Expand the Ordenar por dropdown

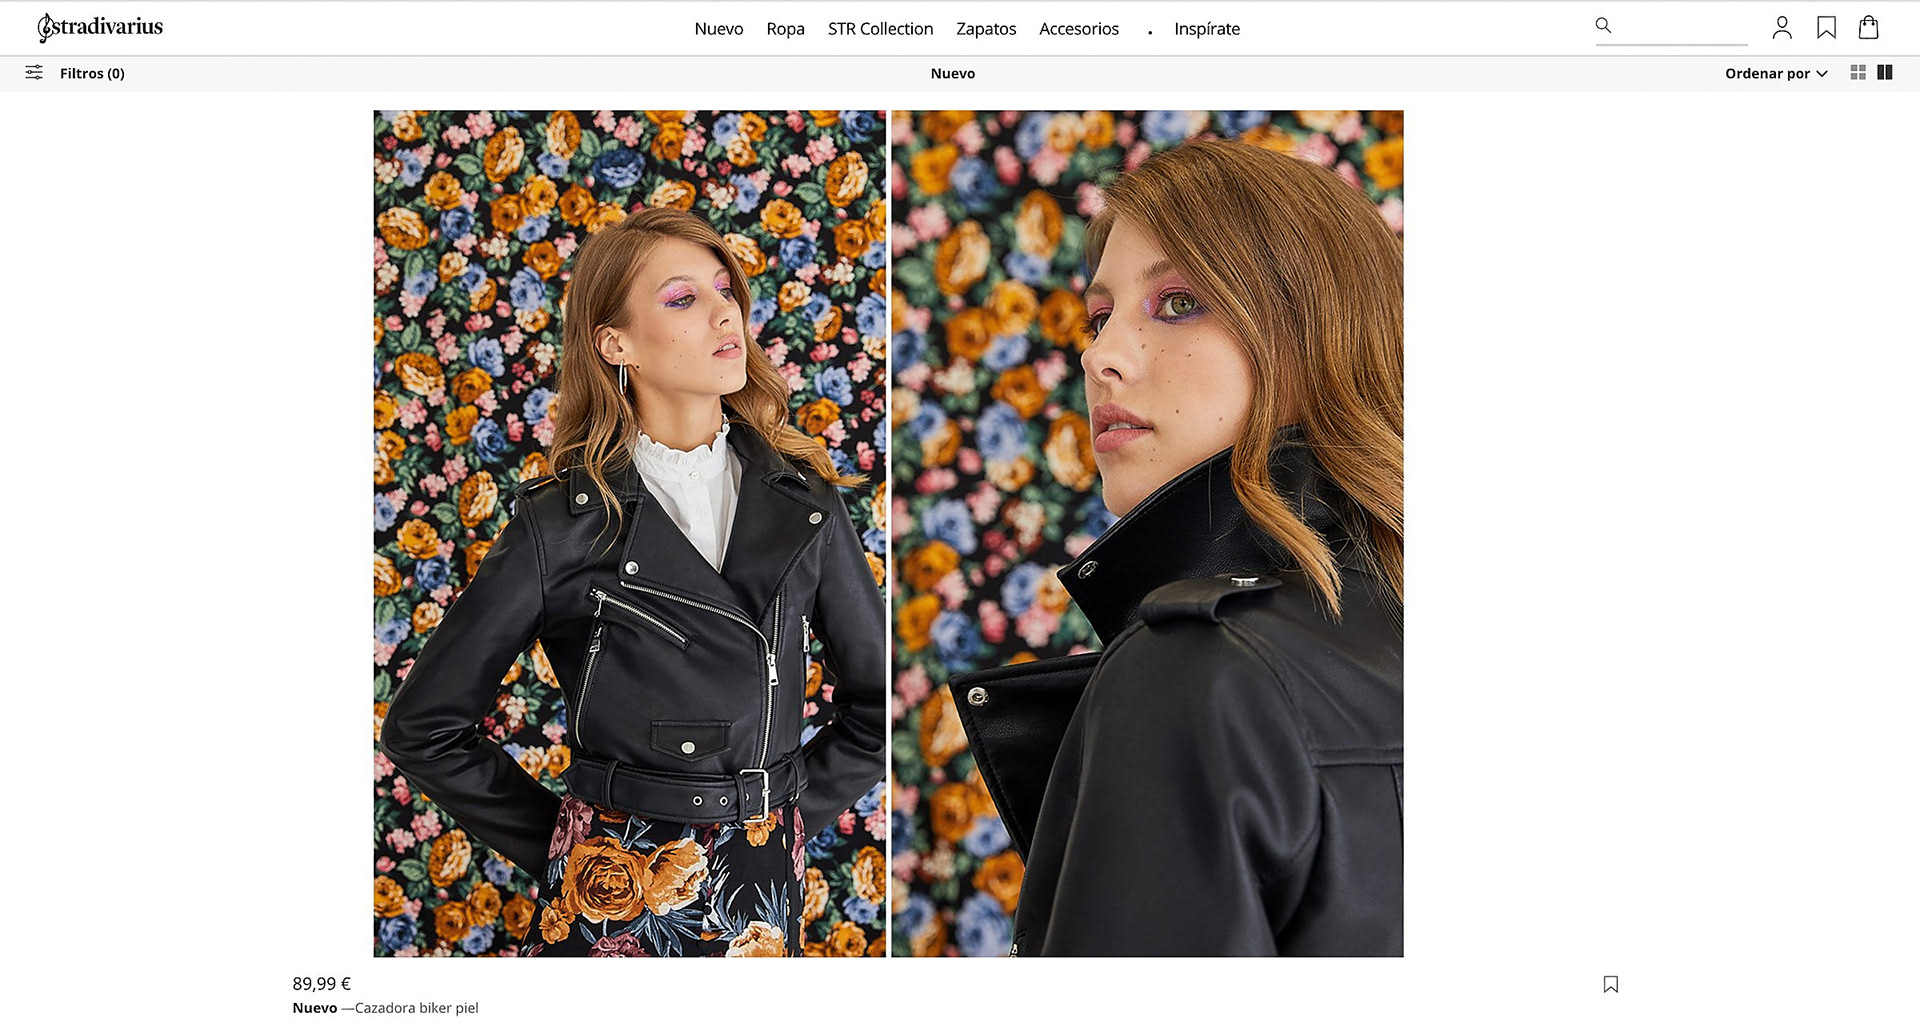click(1776, 74)
